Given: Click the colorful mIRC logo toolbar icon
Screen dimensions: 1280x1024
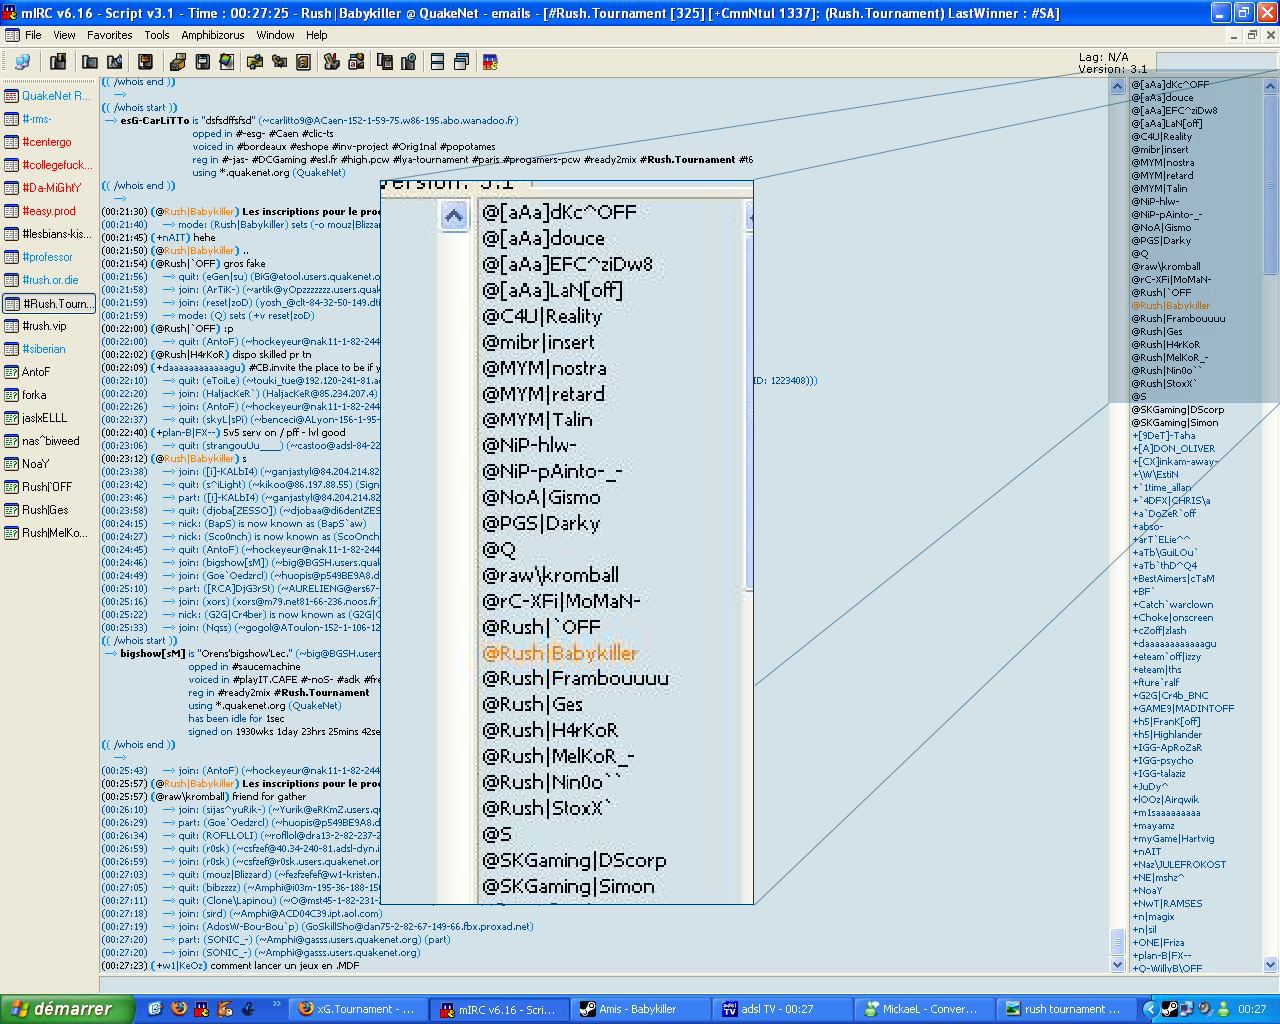Looking at the screenshot, I should 490,62.
